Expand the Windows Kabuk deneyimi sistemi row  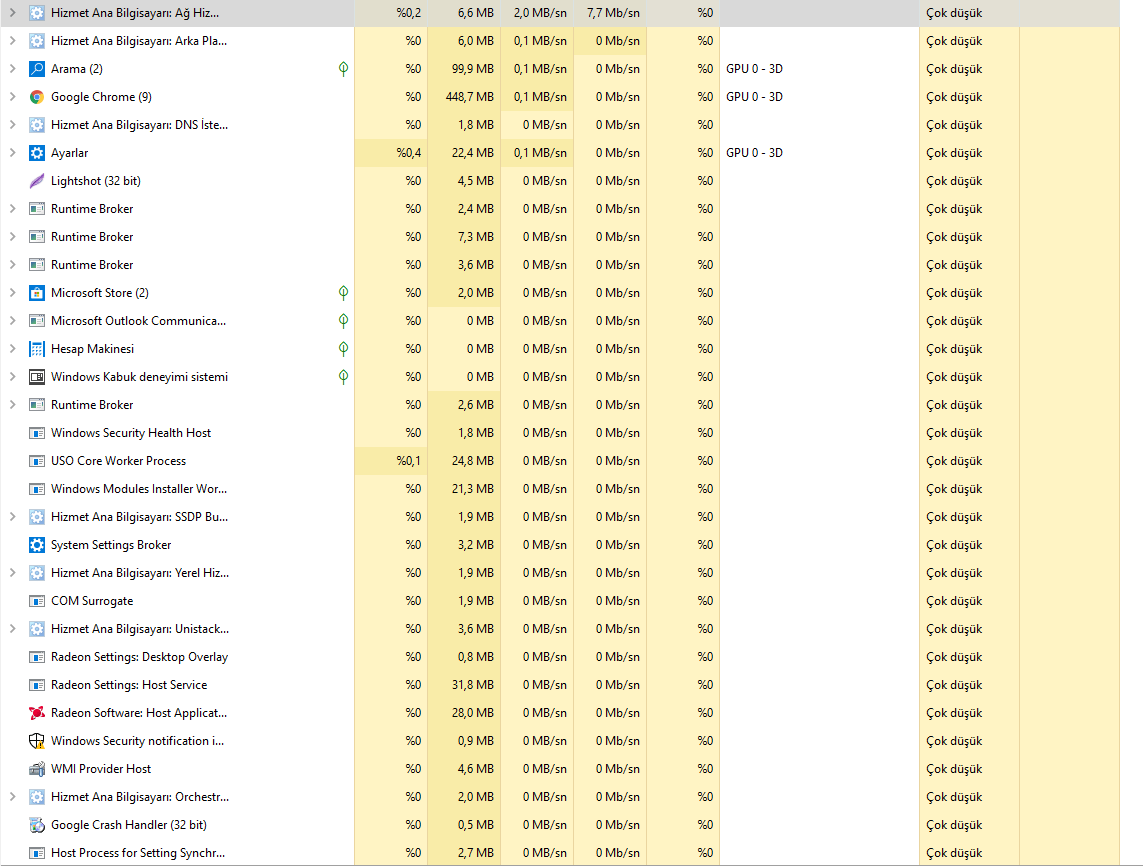click(x=12, y=377)
